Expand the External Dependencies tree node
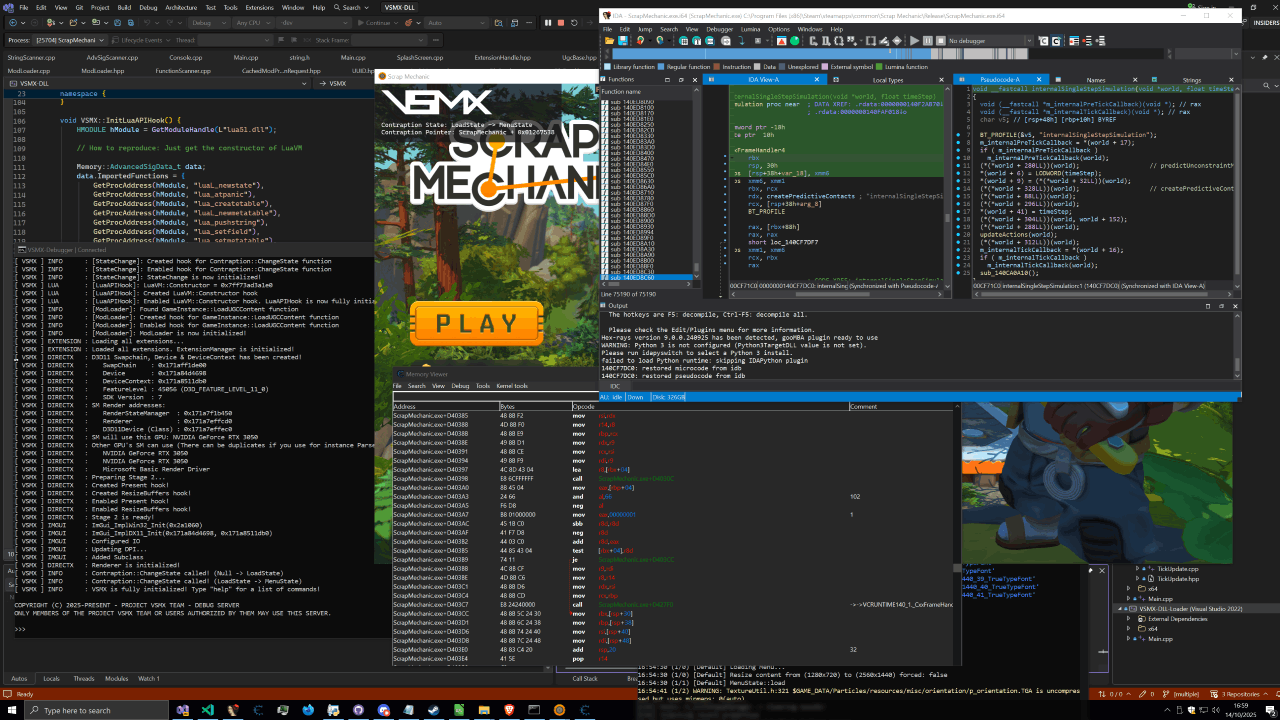 [1127, 619]
